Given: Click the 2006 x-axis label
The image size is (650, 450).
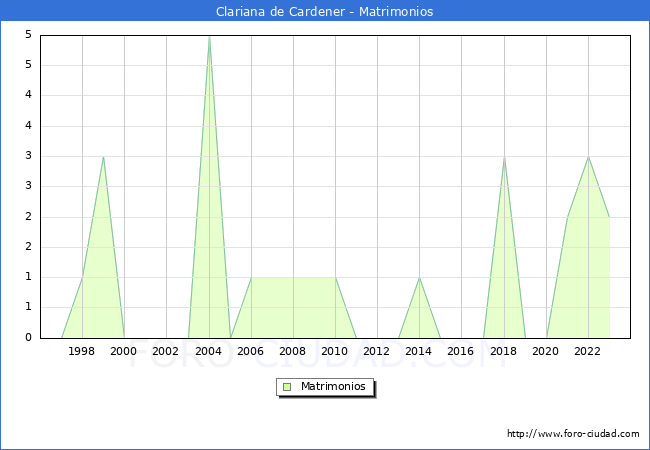Looking at the screenshot, I should (250, 351).
